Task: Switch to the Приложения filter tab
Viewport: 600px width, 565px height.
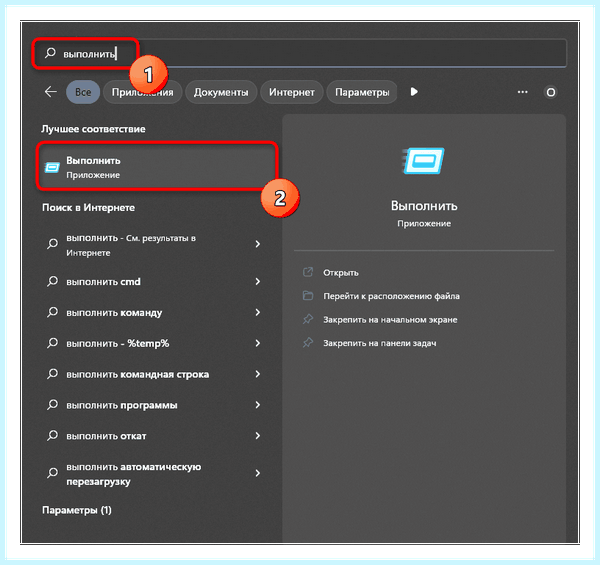Action: pyautogui.click(x=142, y=92)
